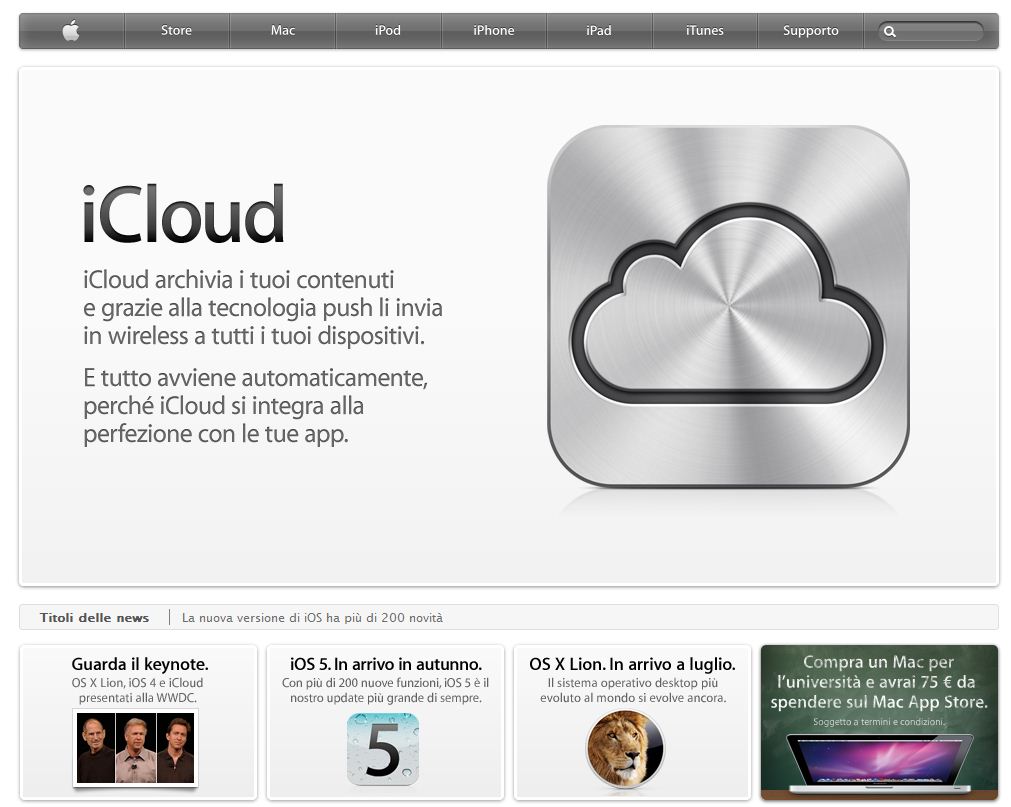Screen dimensions: 1011x807
Task: Open the iOS 200 novità news headline
Action: coord(312,618)
